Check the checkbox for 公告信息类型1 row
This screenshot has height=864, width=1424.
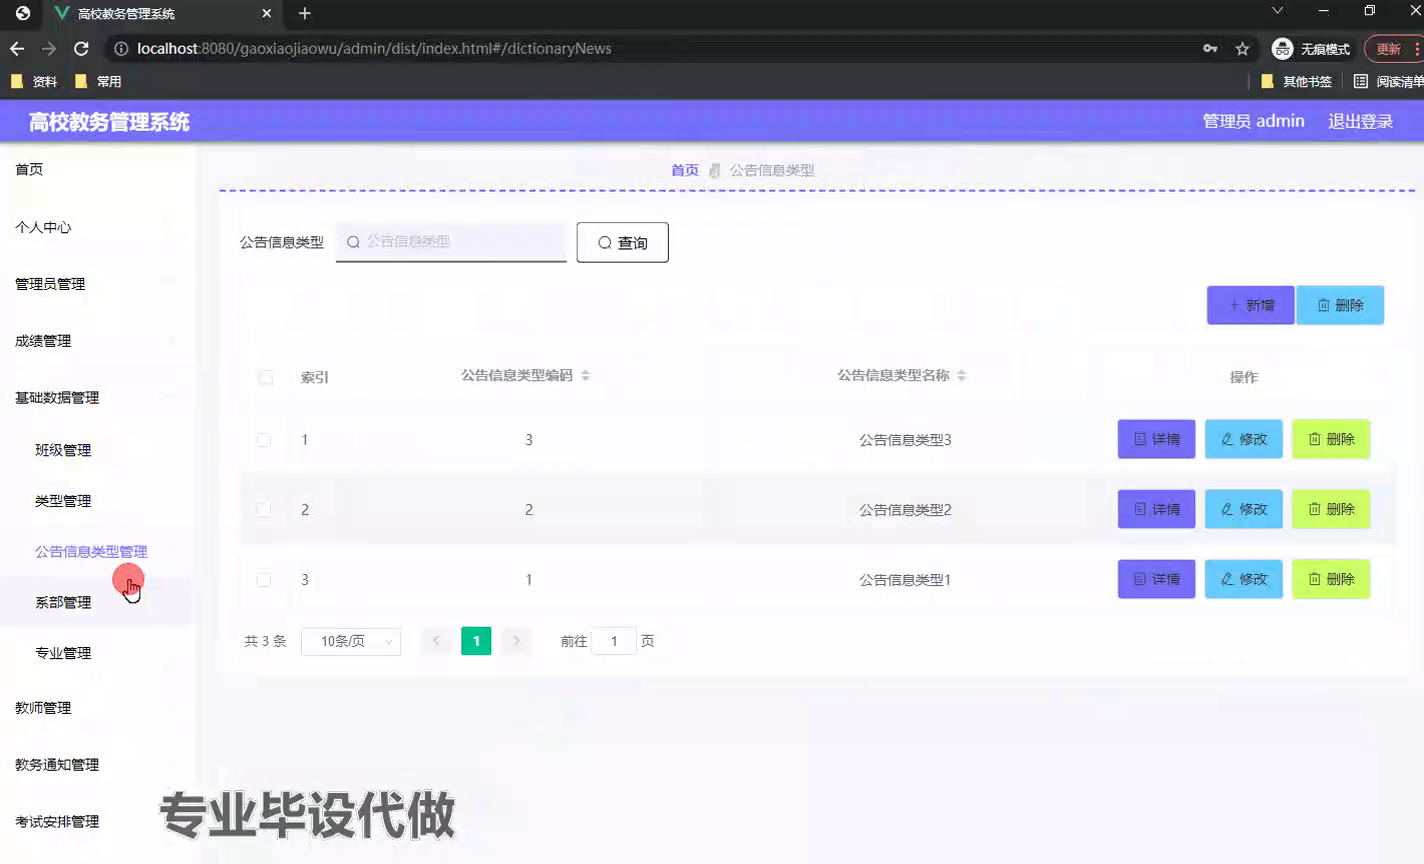point(264,579)
